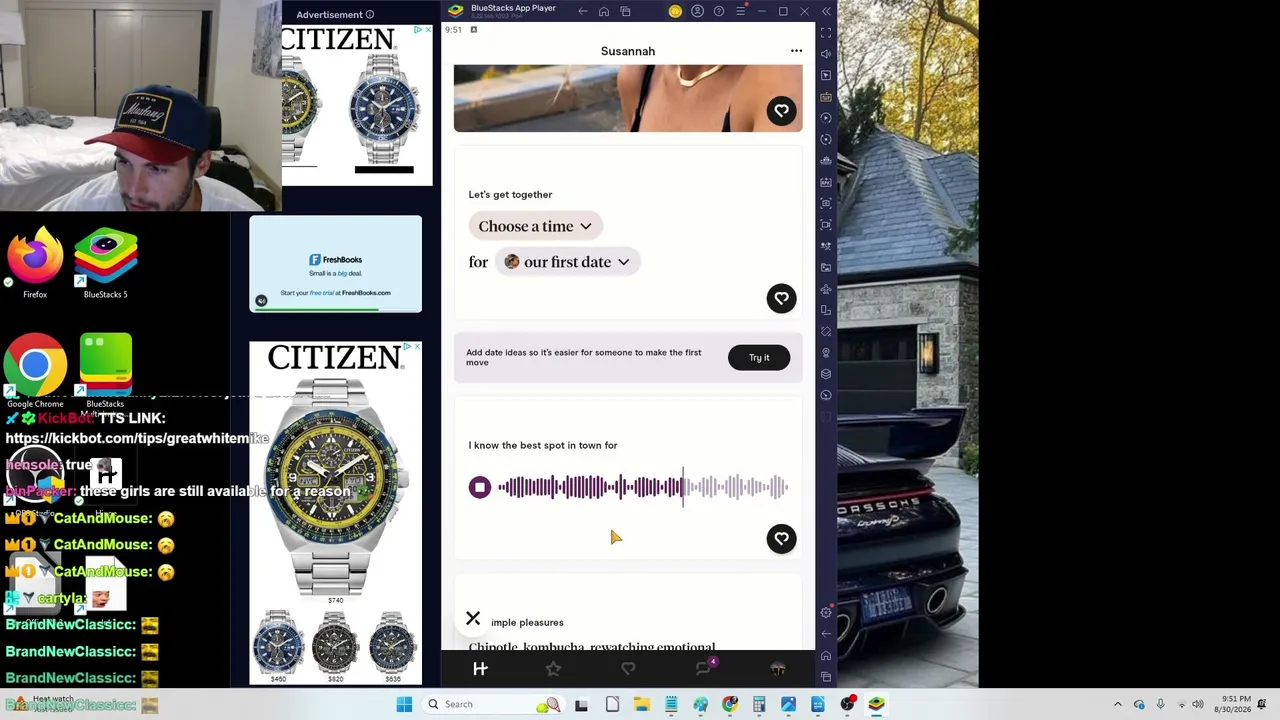Open BlueStacks recent apps from title bar
The height and width of the screenshot is (720, 1280).
click(625, 11)
